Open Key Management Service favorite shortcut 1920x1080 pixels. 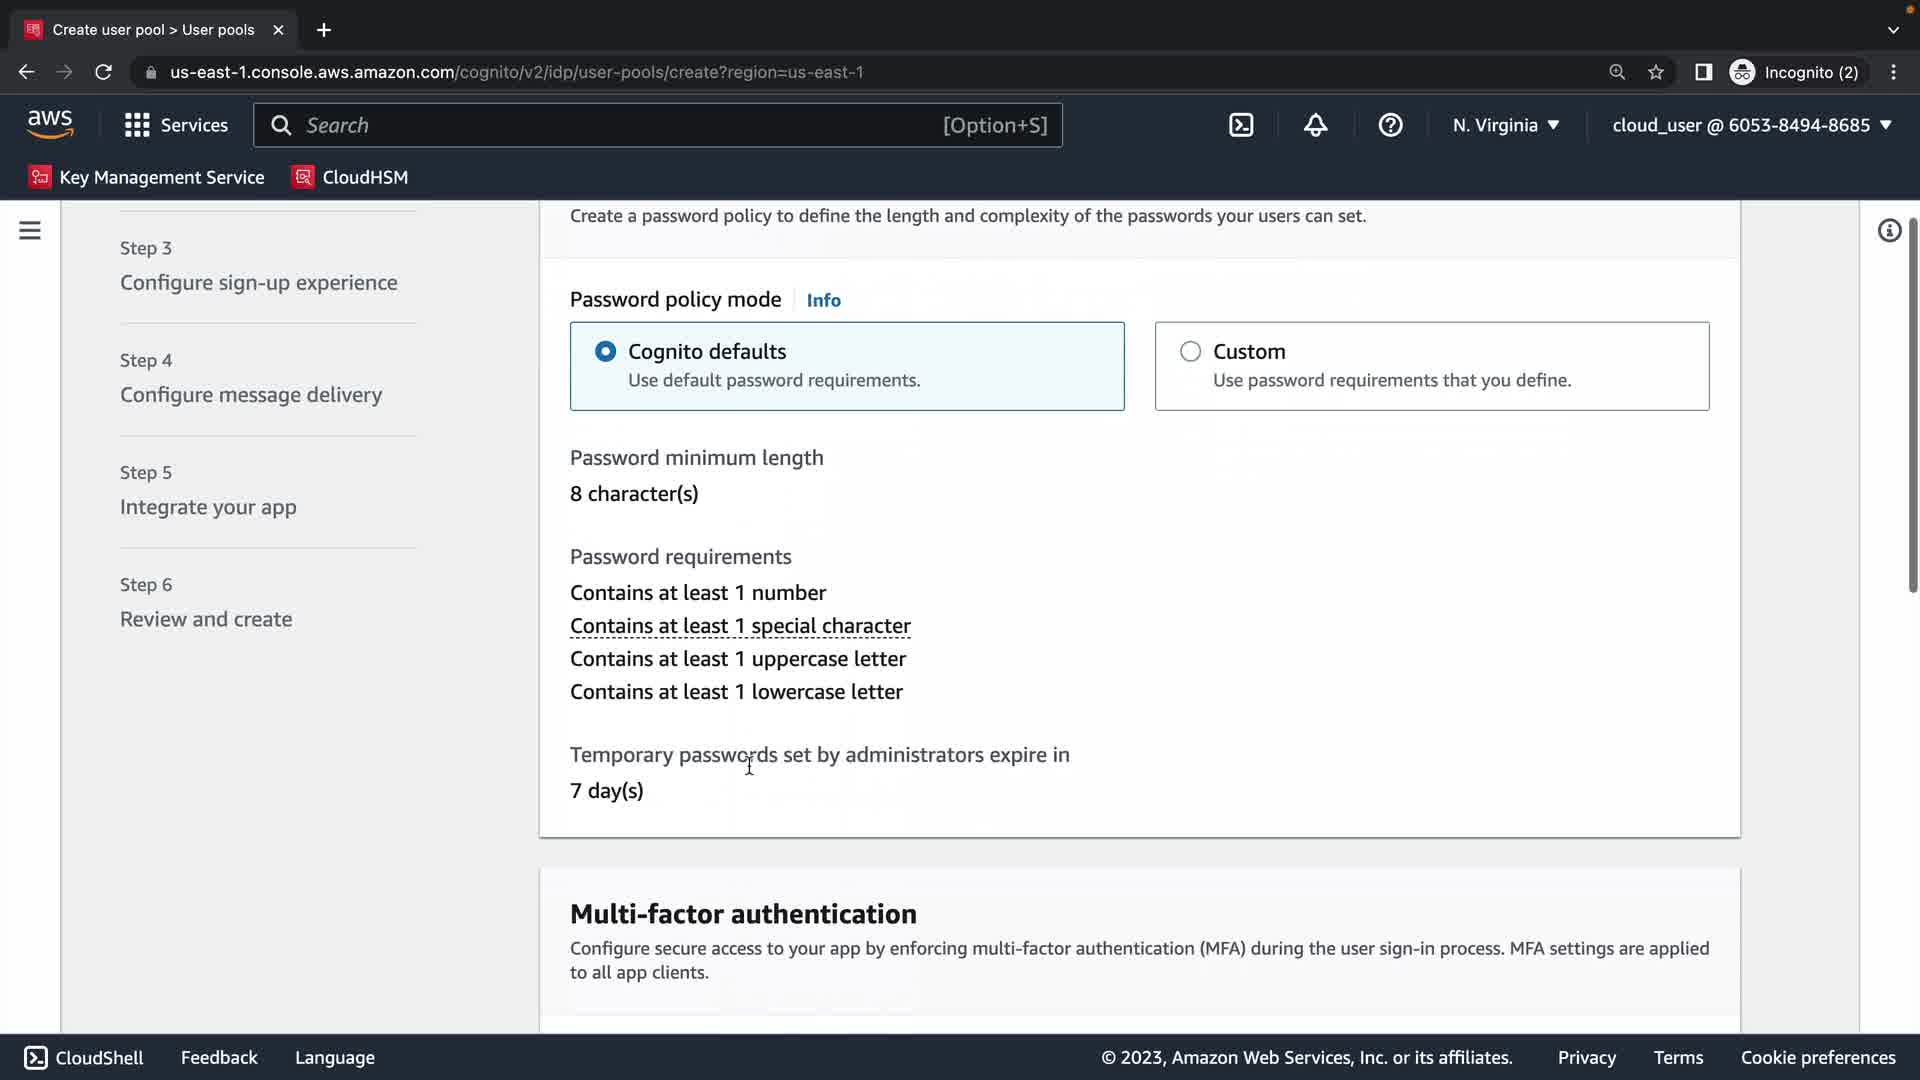click(x=147, y=177)
